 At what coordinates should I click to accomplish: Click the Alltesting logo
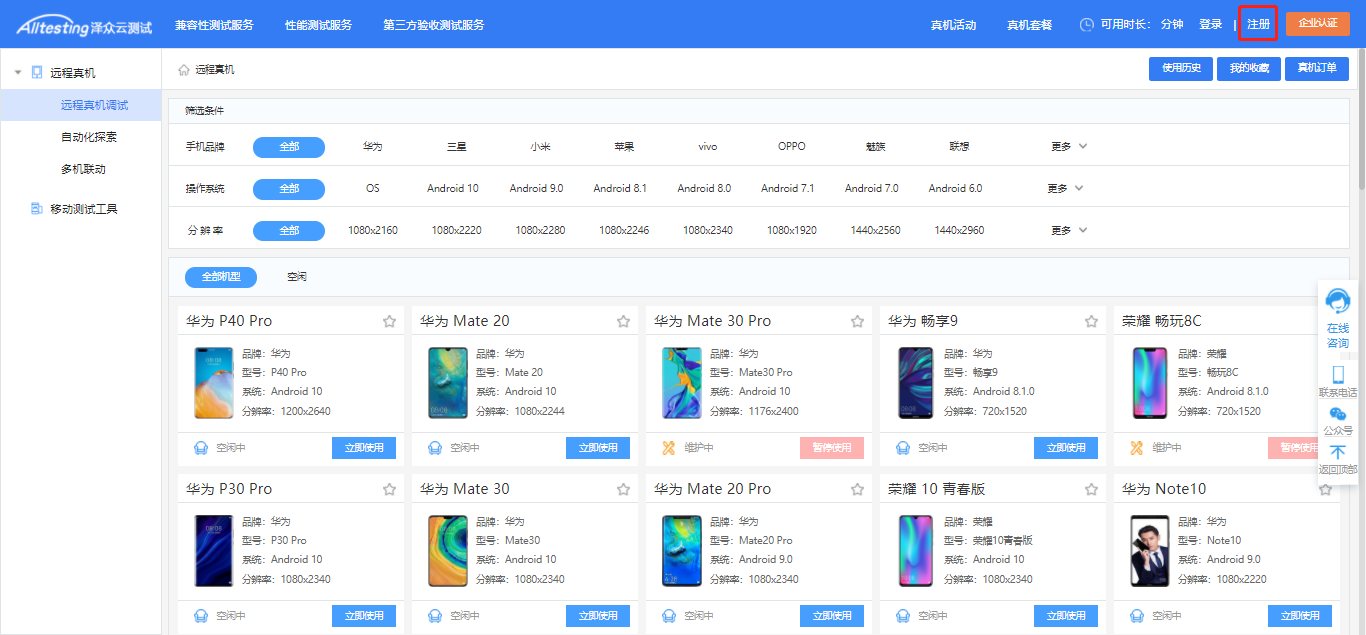coord(84,25)
